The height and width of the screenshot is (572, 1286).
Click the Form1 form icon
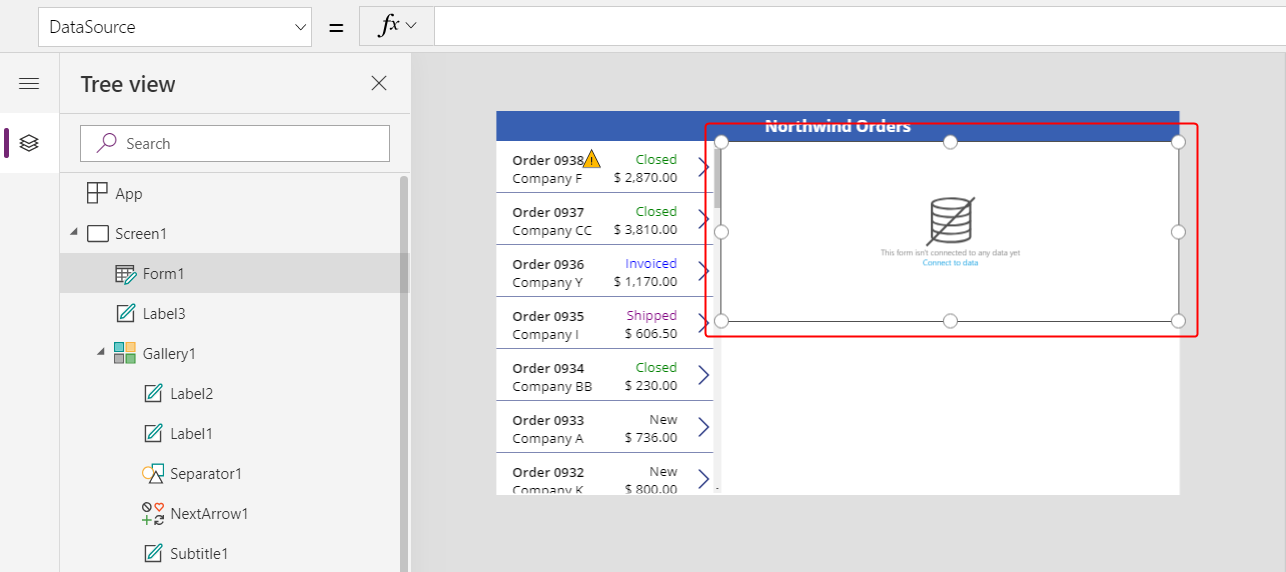click(125, 273)
